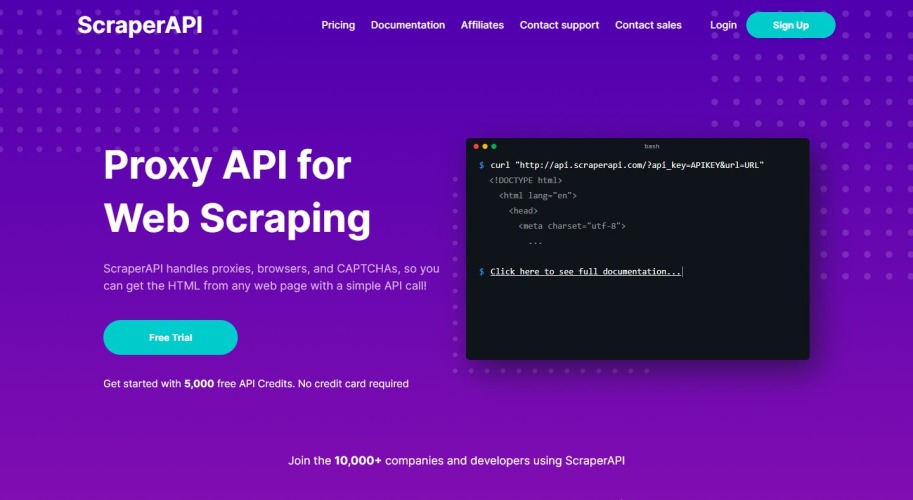Click the 5,000 free API Credits text
This screenshot has height=500, width=913.
240,384
